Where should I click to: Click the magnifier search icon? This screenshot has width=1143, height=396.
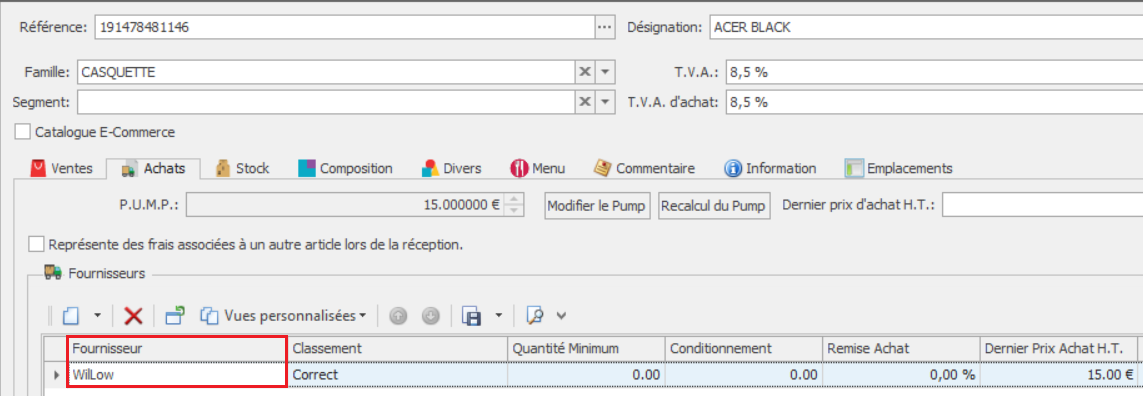(x=536, y=316)
